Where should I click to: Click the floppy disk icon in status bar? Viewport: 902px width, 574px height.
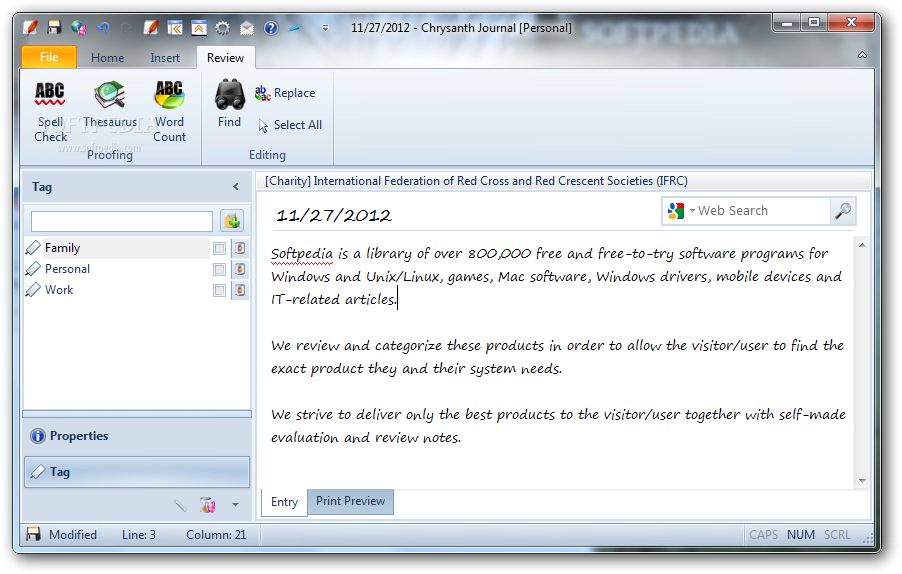point(33,534)
